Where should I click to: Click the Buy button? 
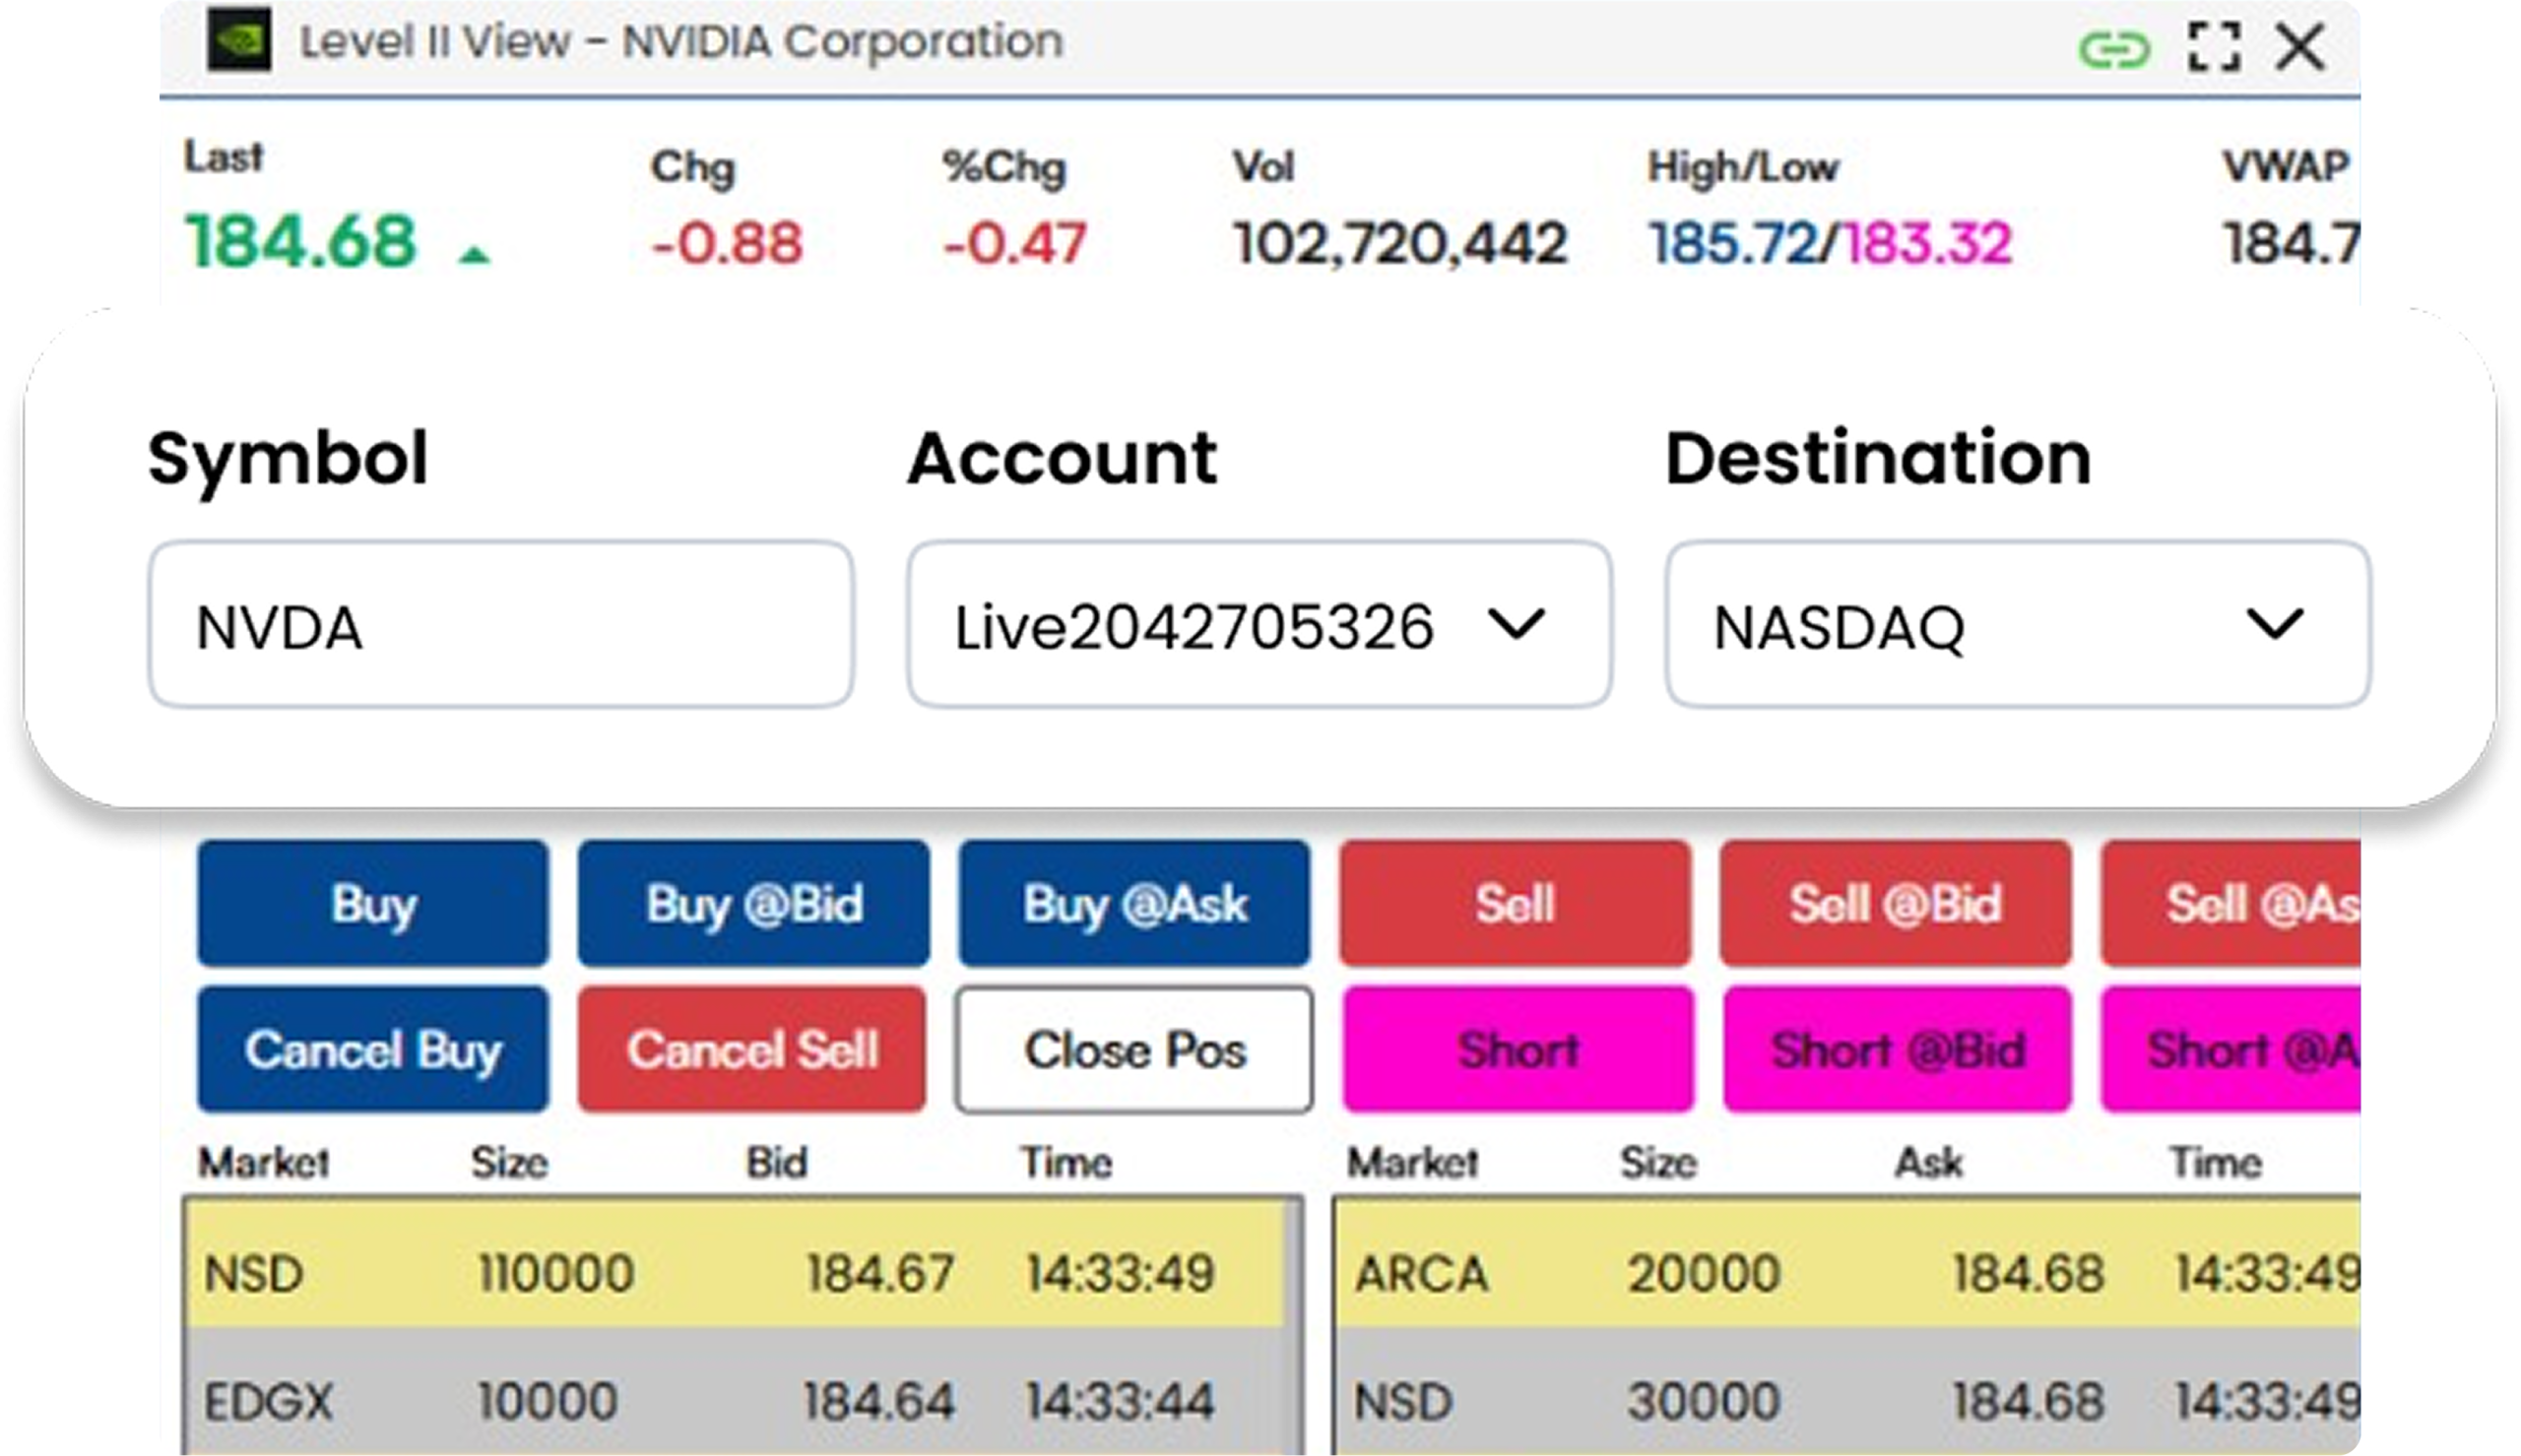click(371, 904)
